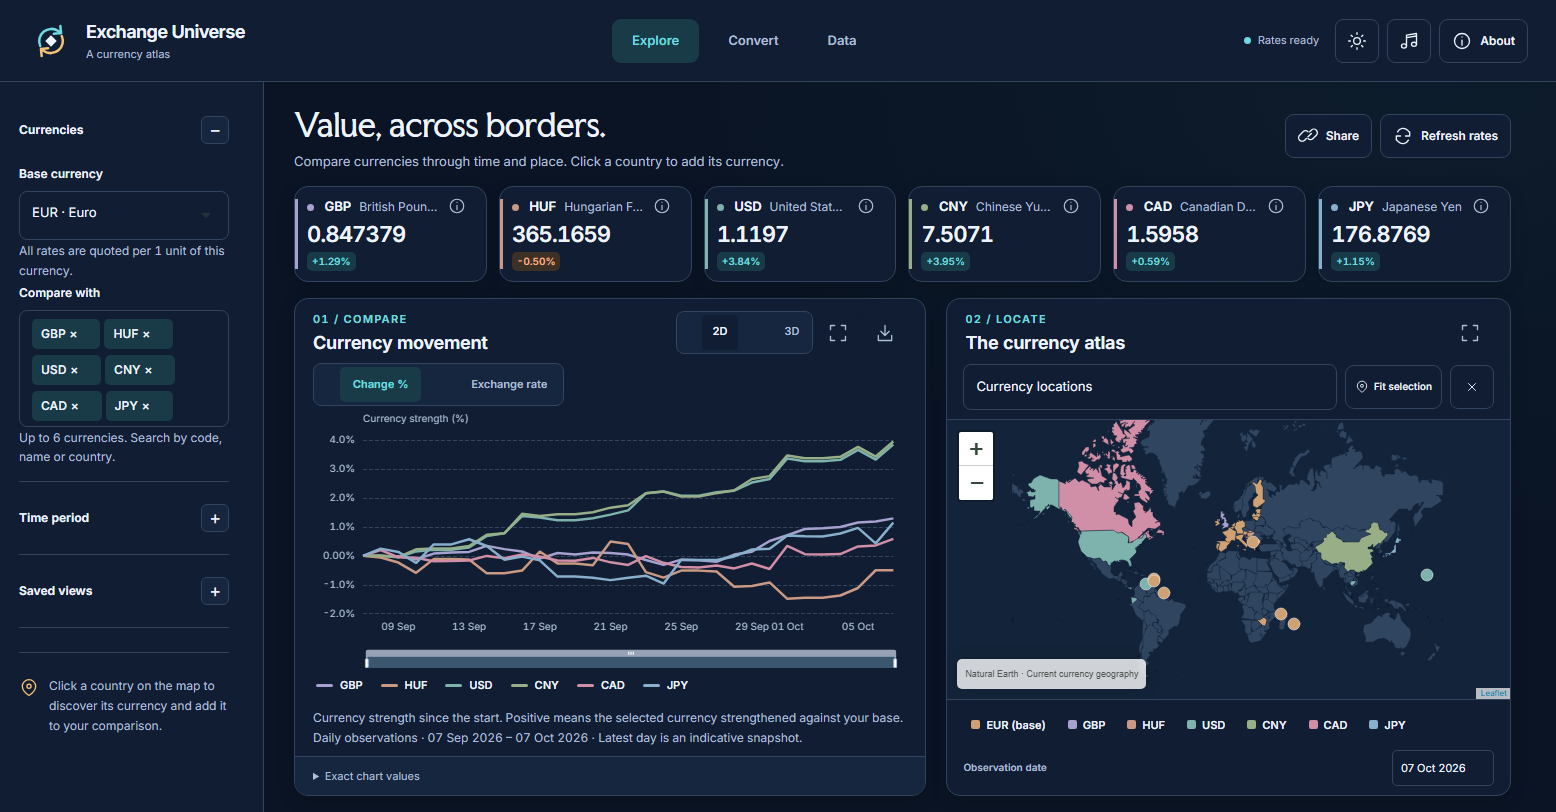1556x812 pixels.
Task: Expand the Currency movement chart to fullscreen
Action: (838, 333)
